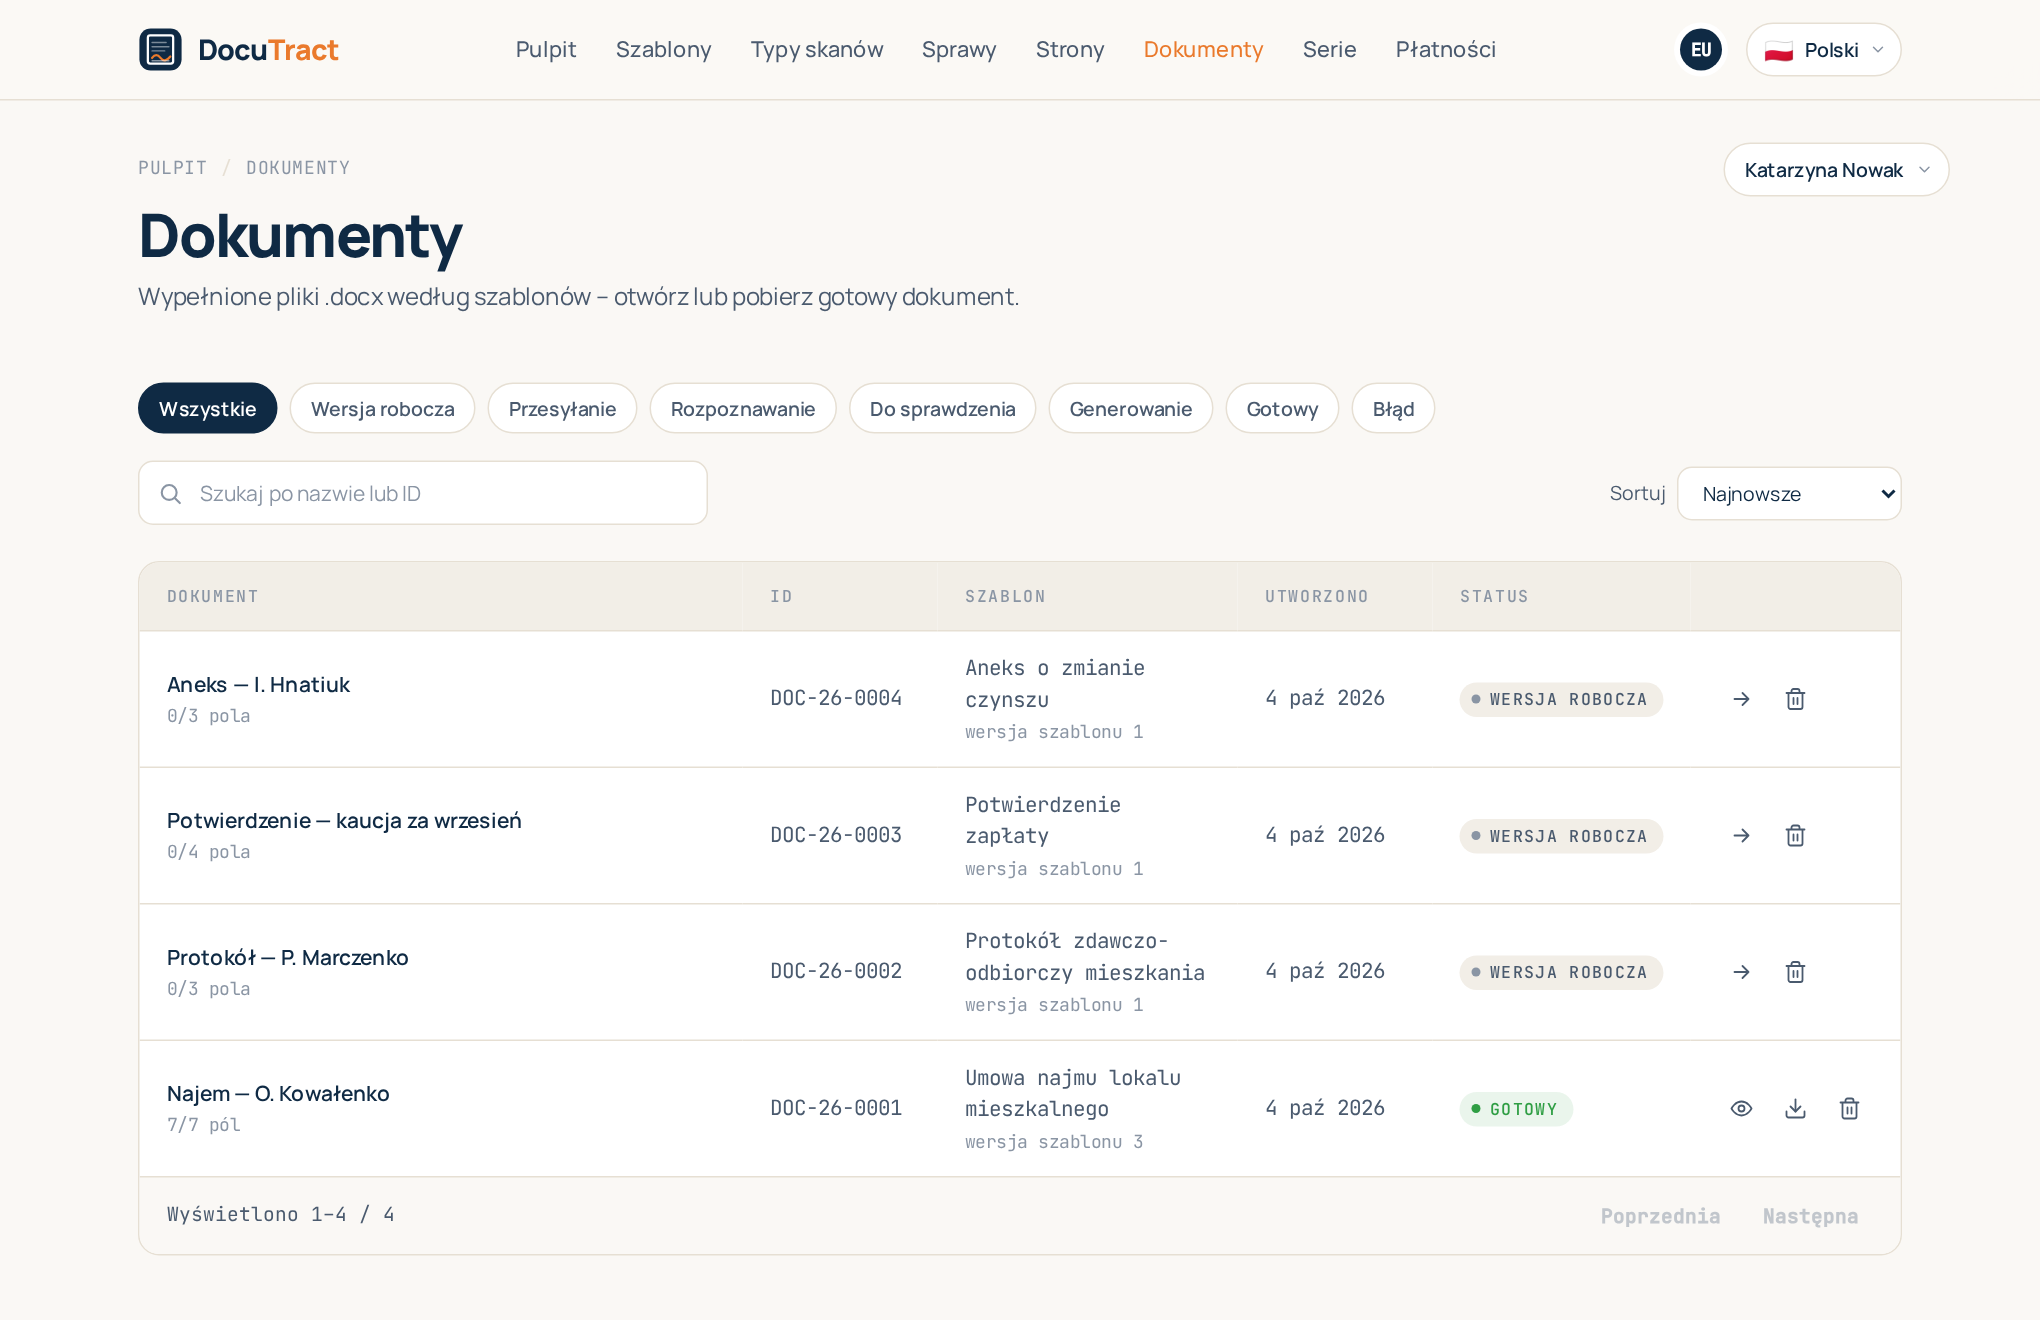
Task: Open Sprawy navigation item
Action: [x=959, y=50]
